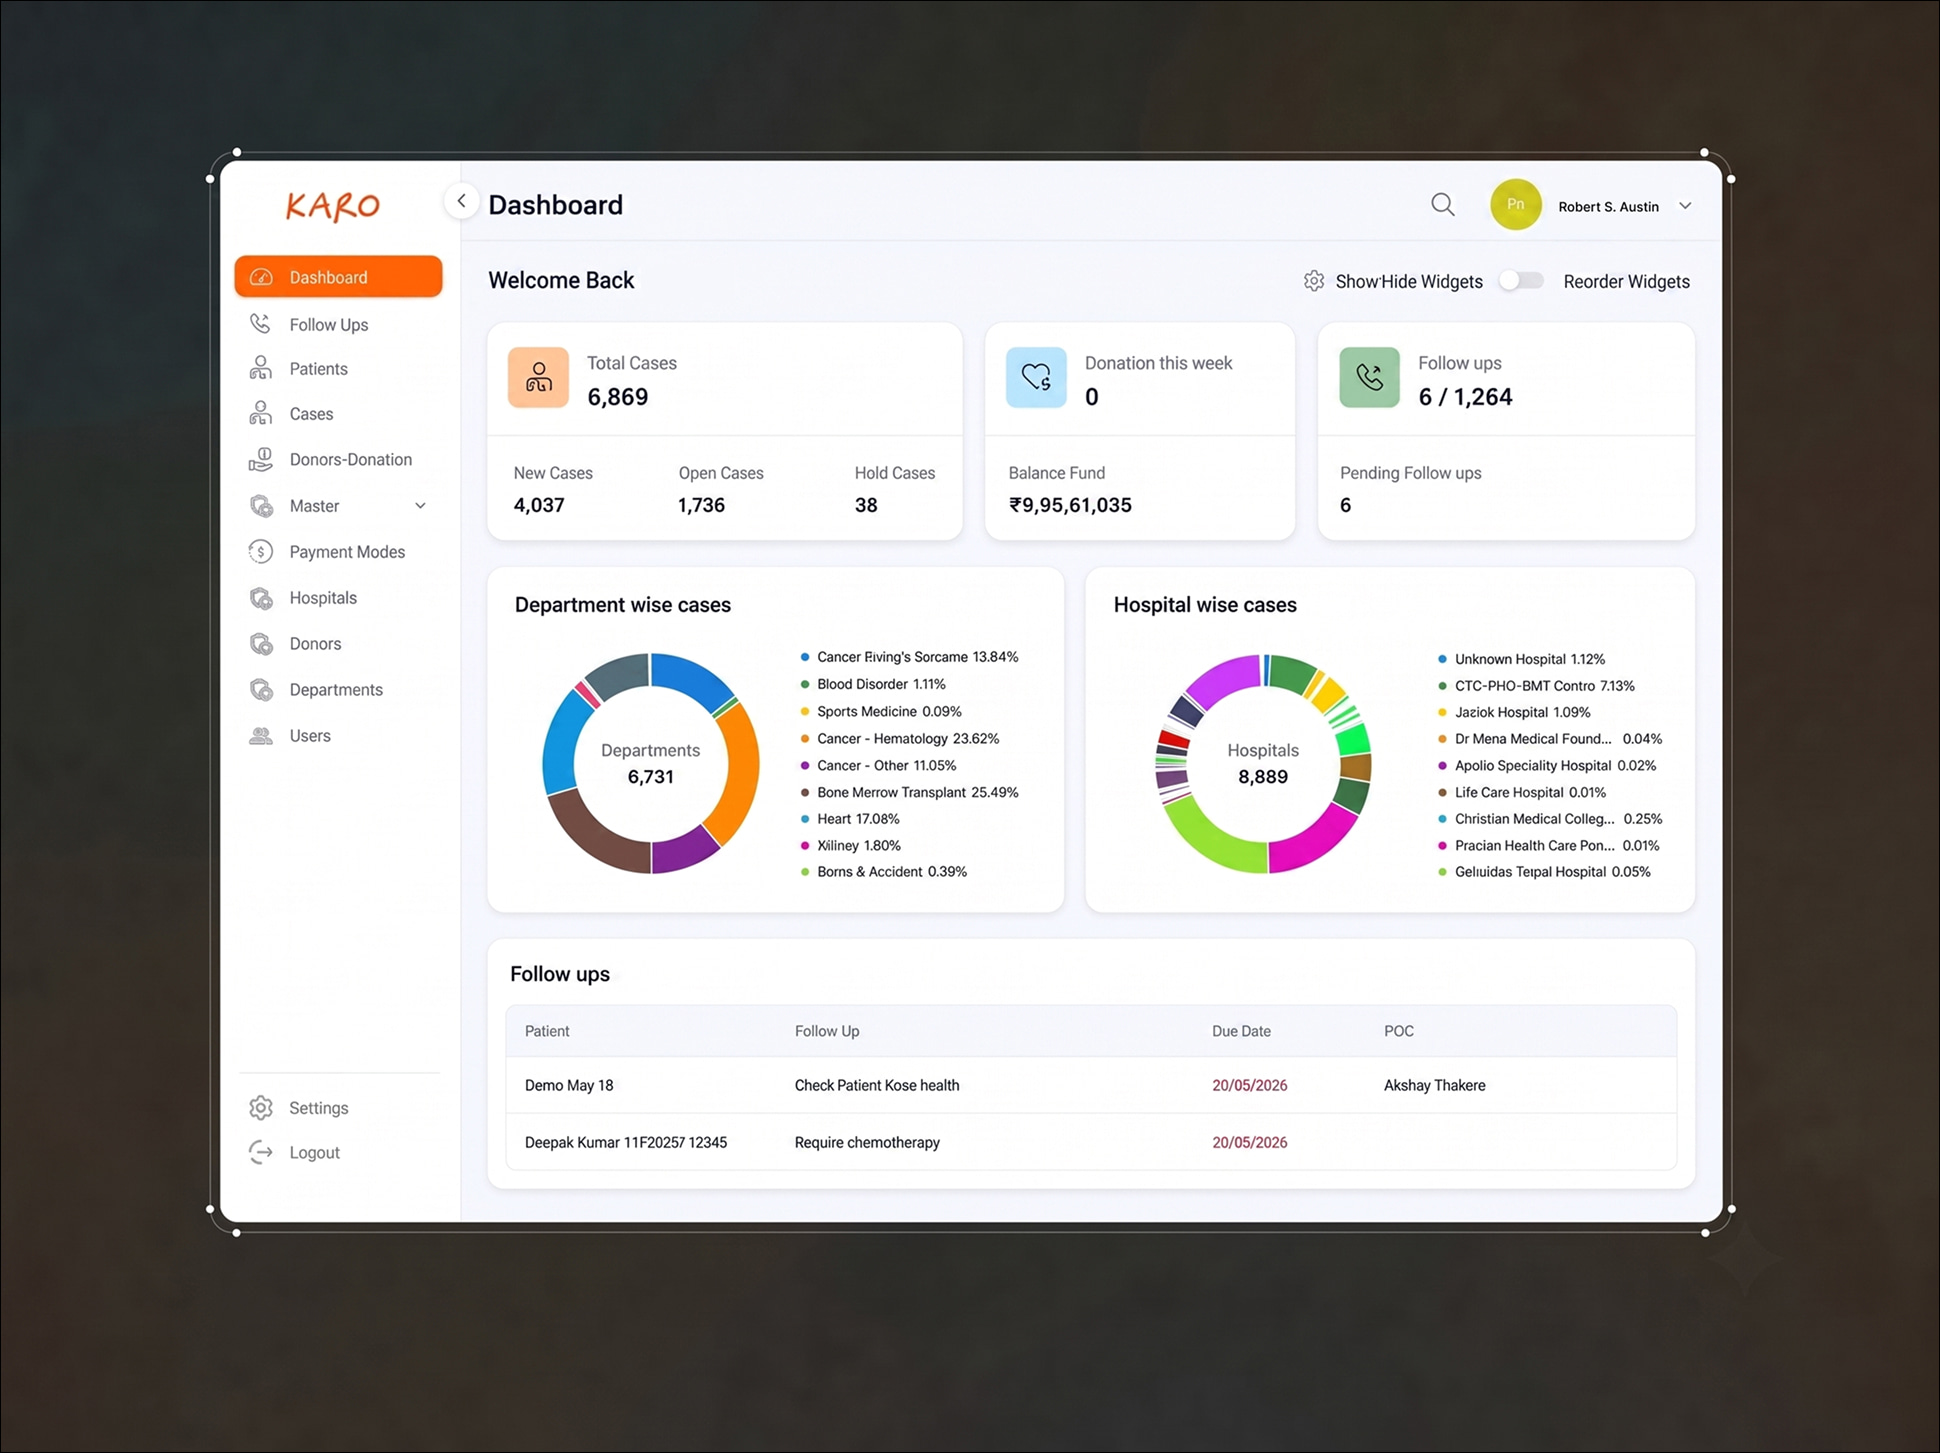This screenshot has width=1940, height=1453.
Task: Open Deepak Kumar 11F20257 12345 row
Action: pos(1091,1142)
